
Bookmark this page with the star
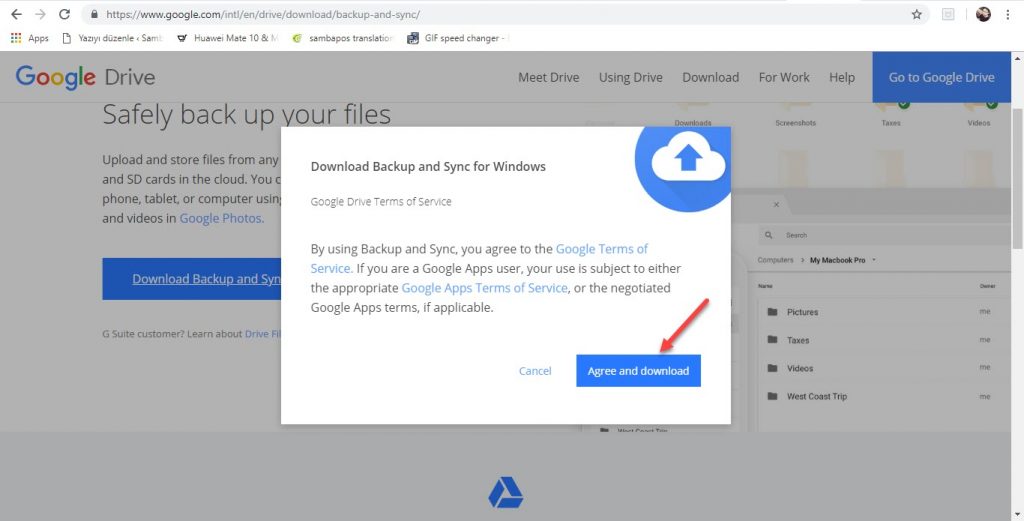tap(917, 14)
